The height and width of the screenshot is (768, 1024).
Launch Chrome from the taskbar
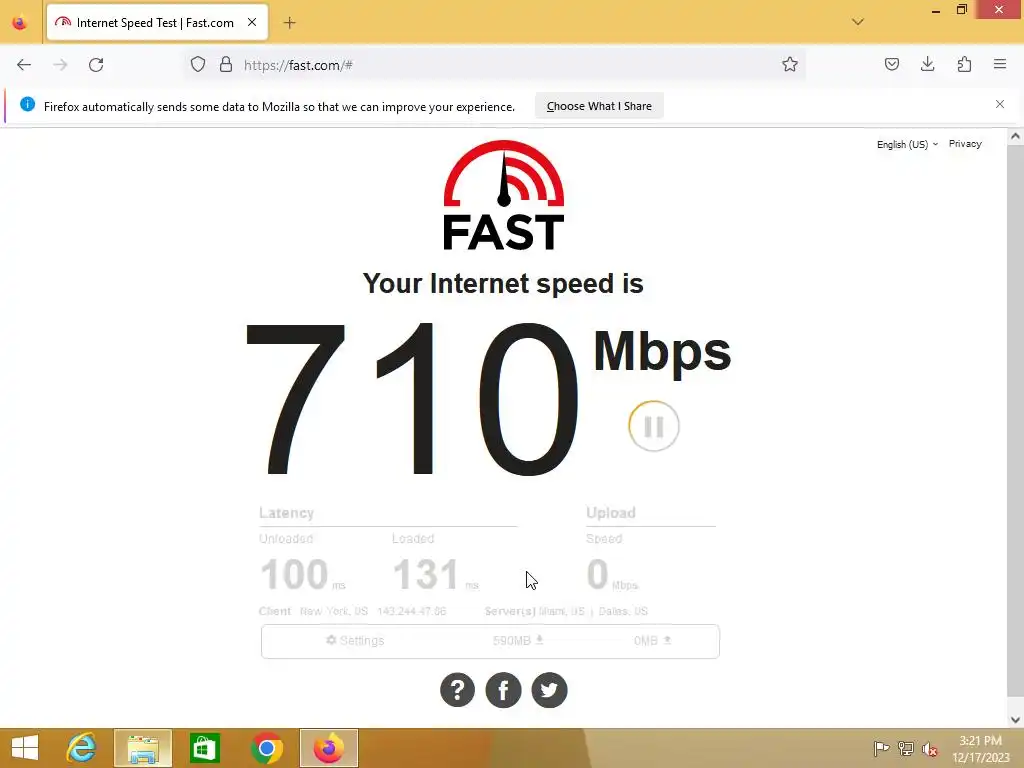(266, 748)
